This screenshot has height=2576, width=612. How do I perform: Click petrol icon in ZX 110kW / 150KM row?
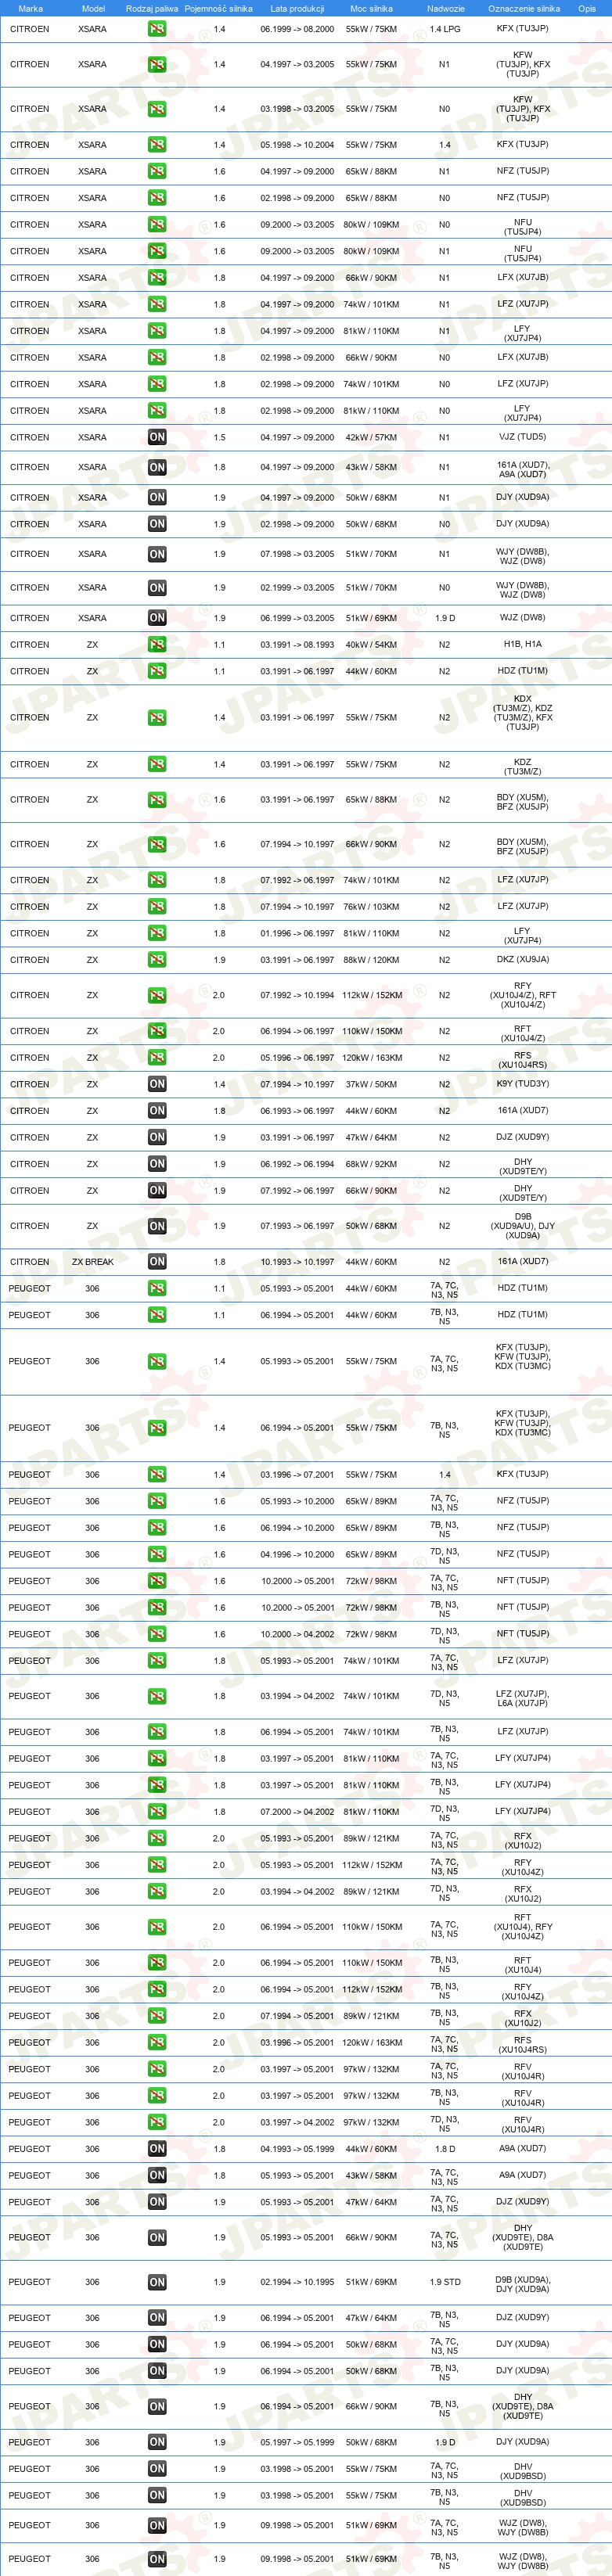(x=157, y=1031)
